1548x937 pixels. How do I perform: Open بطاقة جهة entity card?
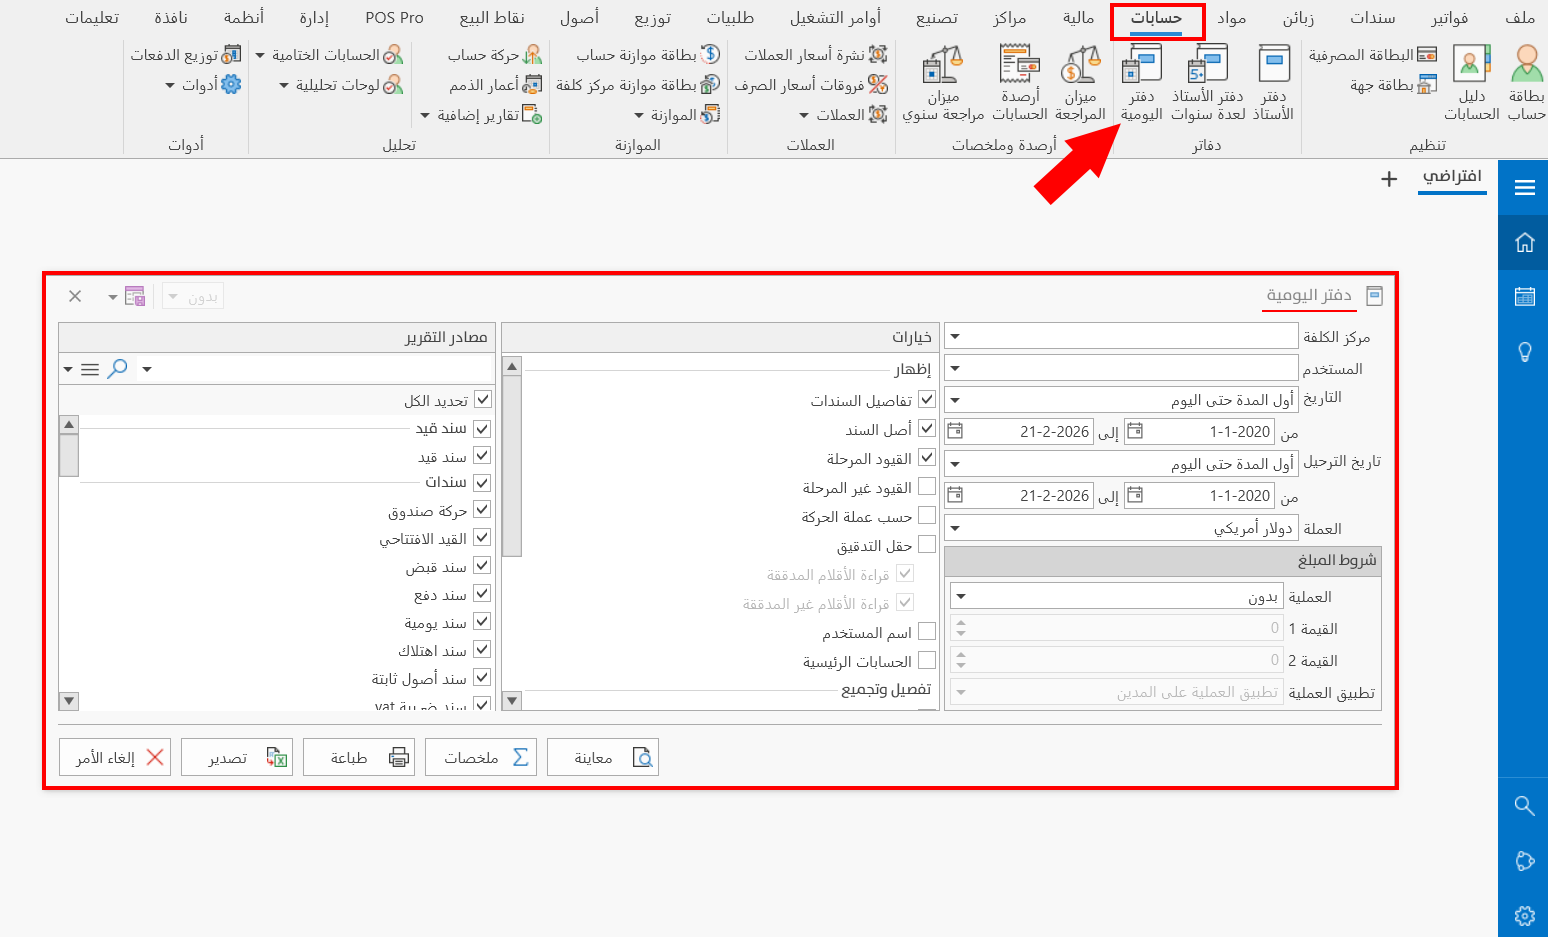click(x=1394, y=85)
